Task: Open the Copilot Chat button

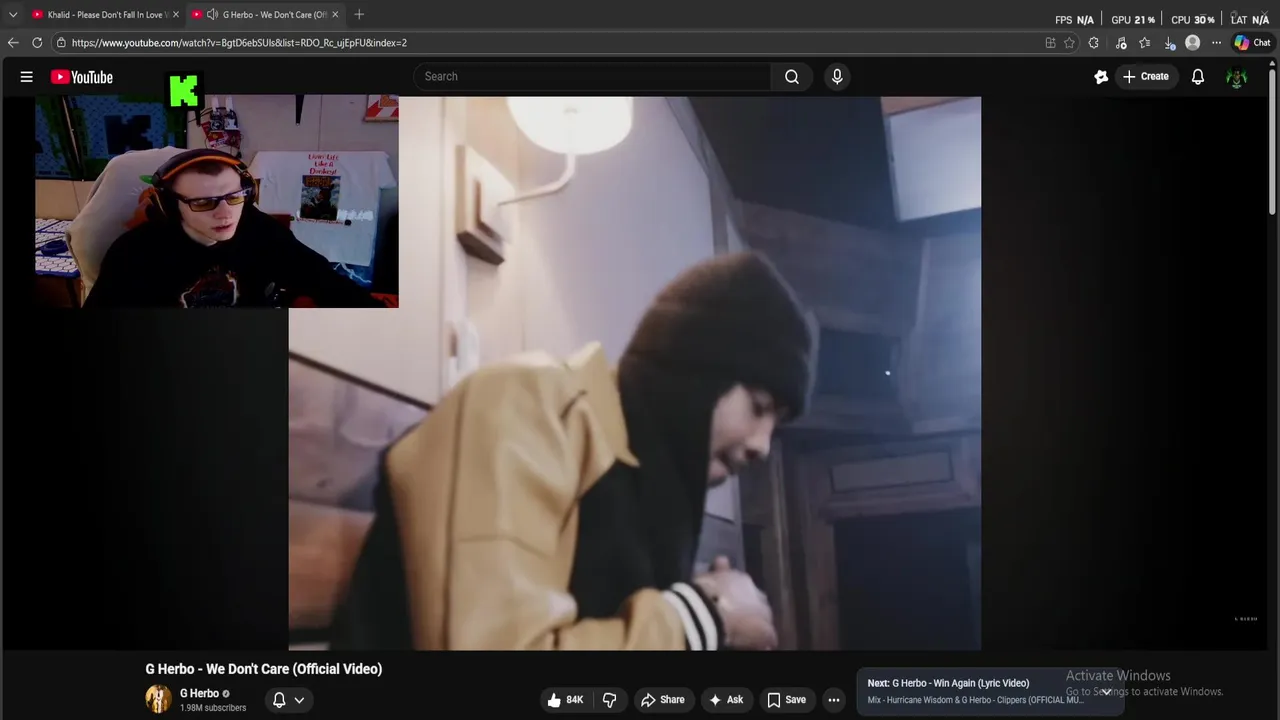Action: point(1252,43)
